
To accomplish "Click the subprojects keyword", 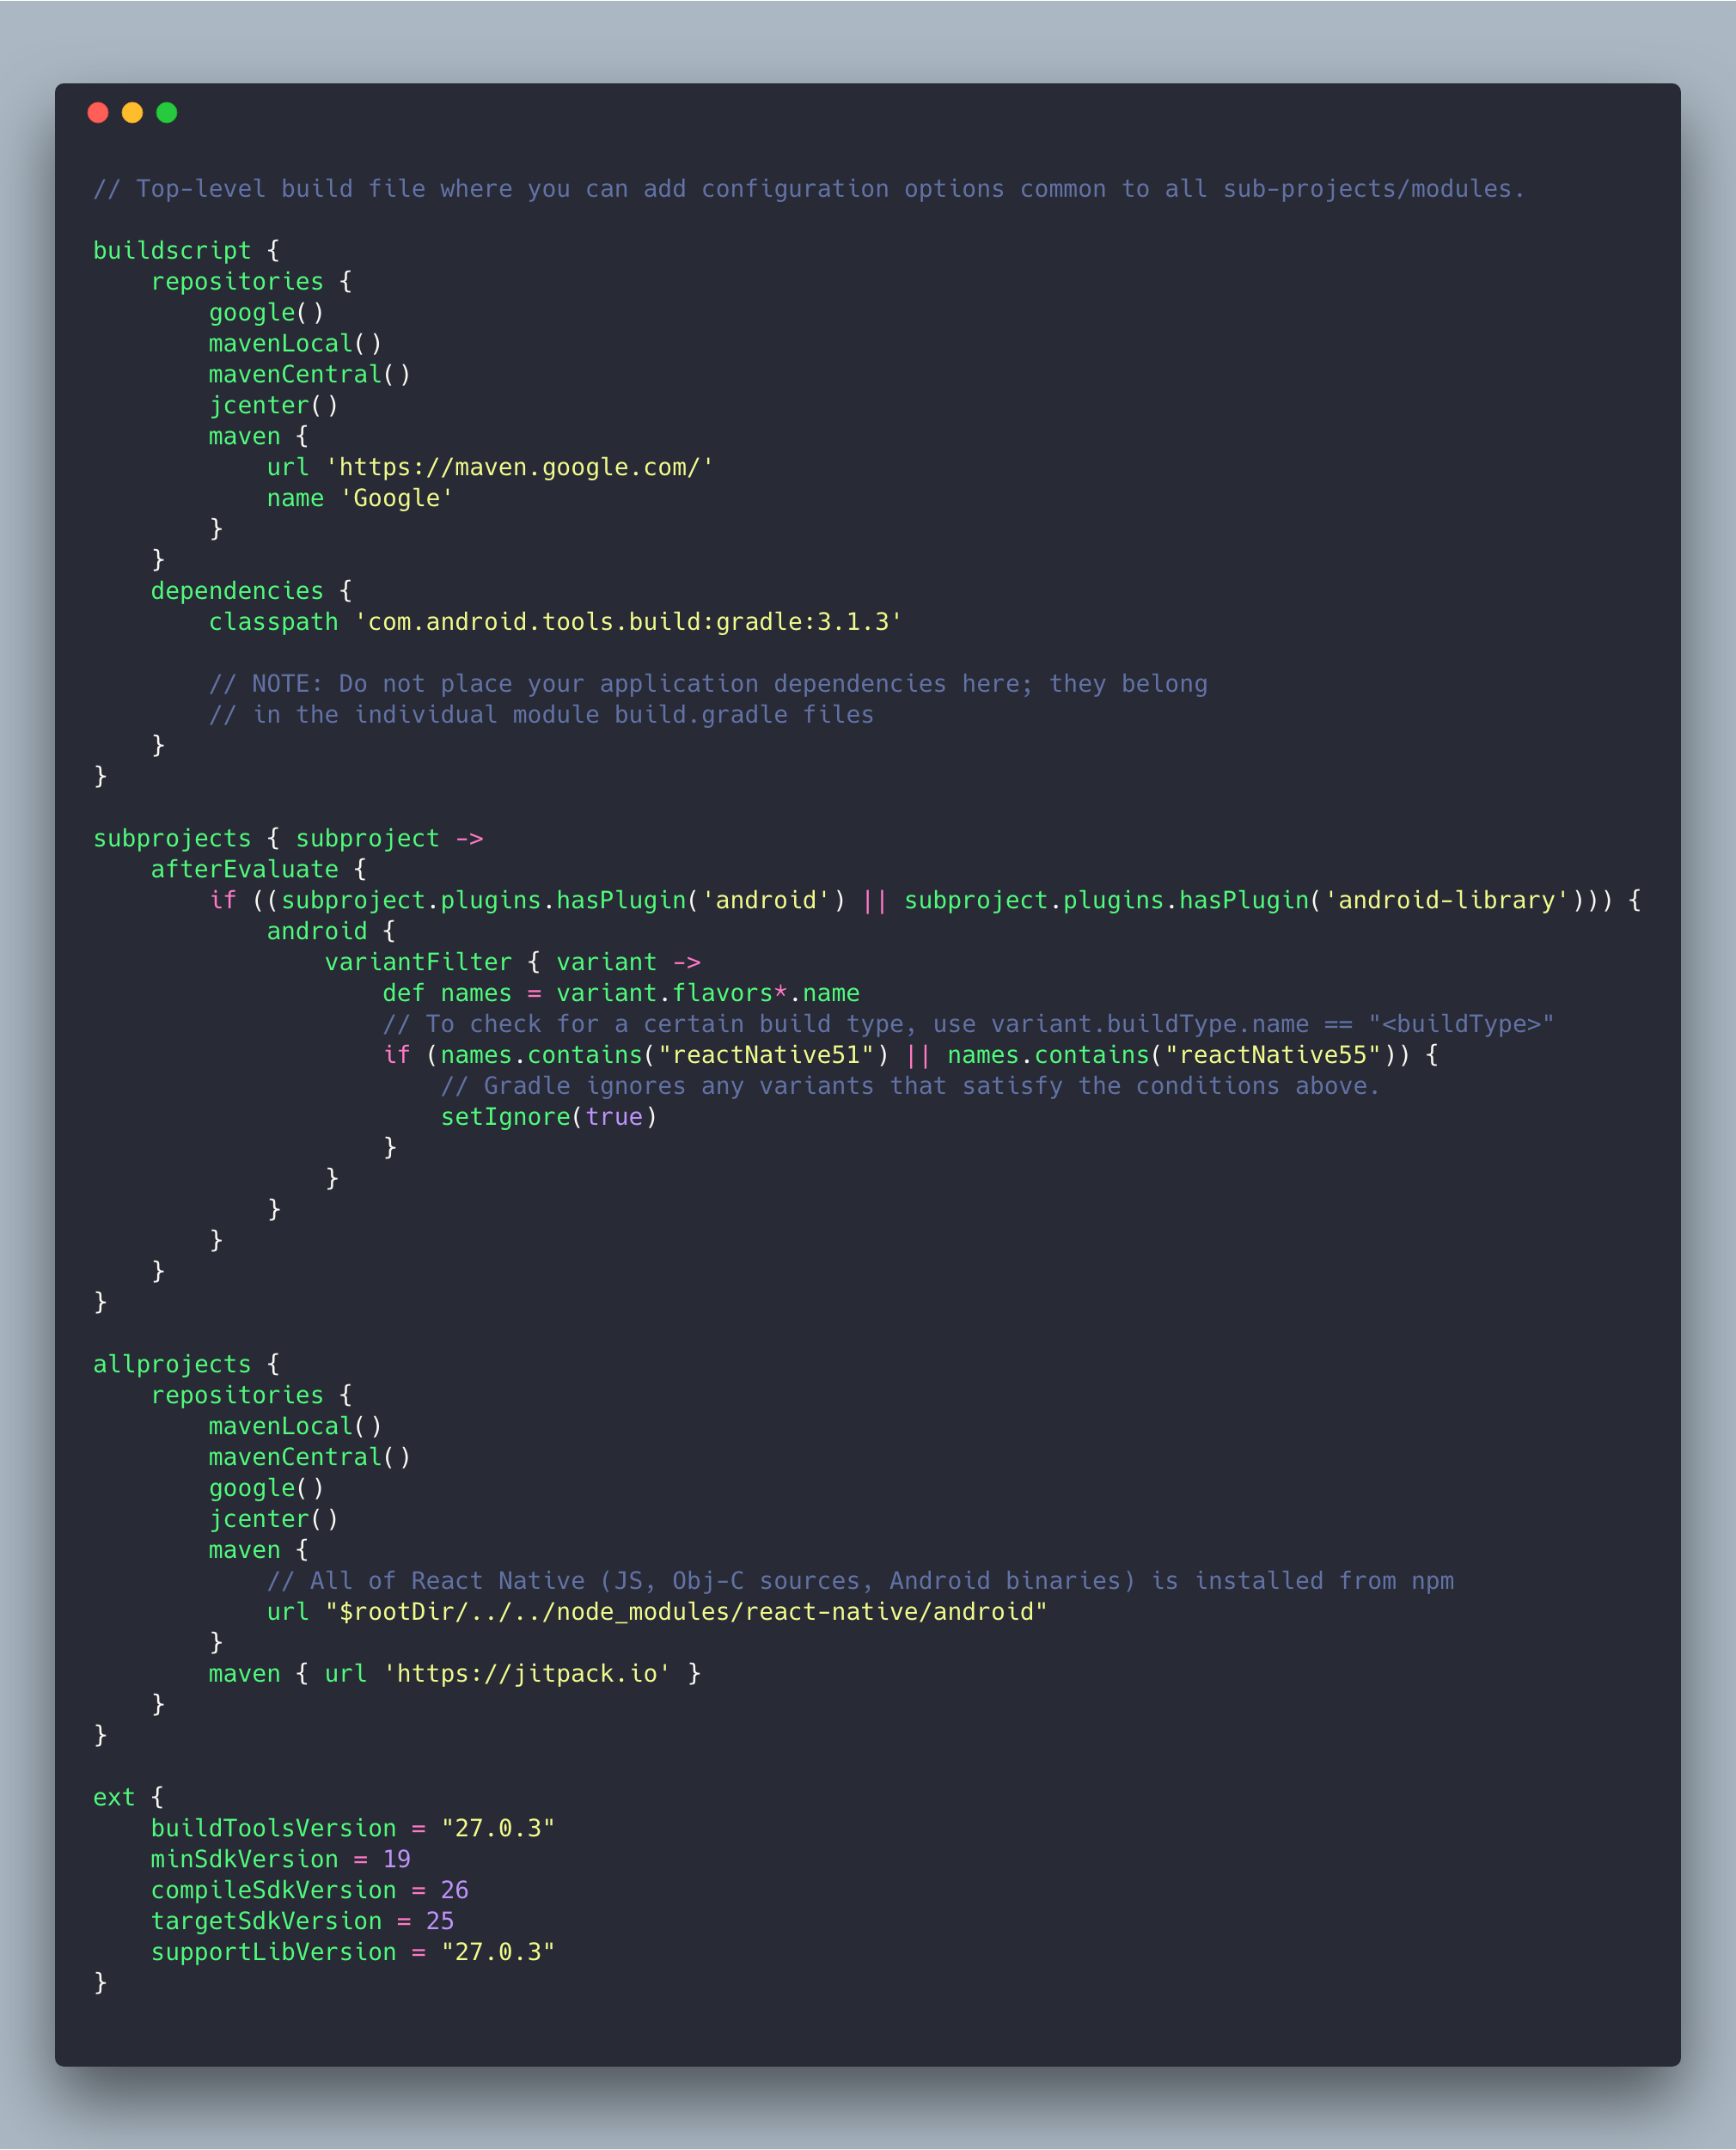I will tap(172, 838).
